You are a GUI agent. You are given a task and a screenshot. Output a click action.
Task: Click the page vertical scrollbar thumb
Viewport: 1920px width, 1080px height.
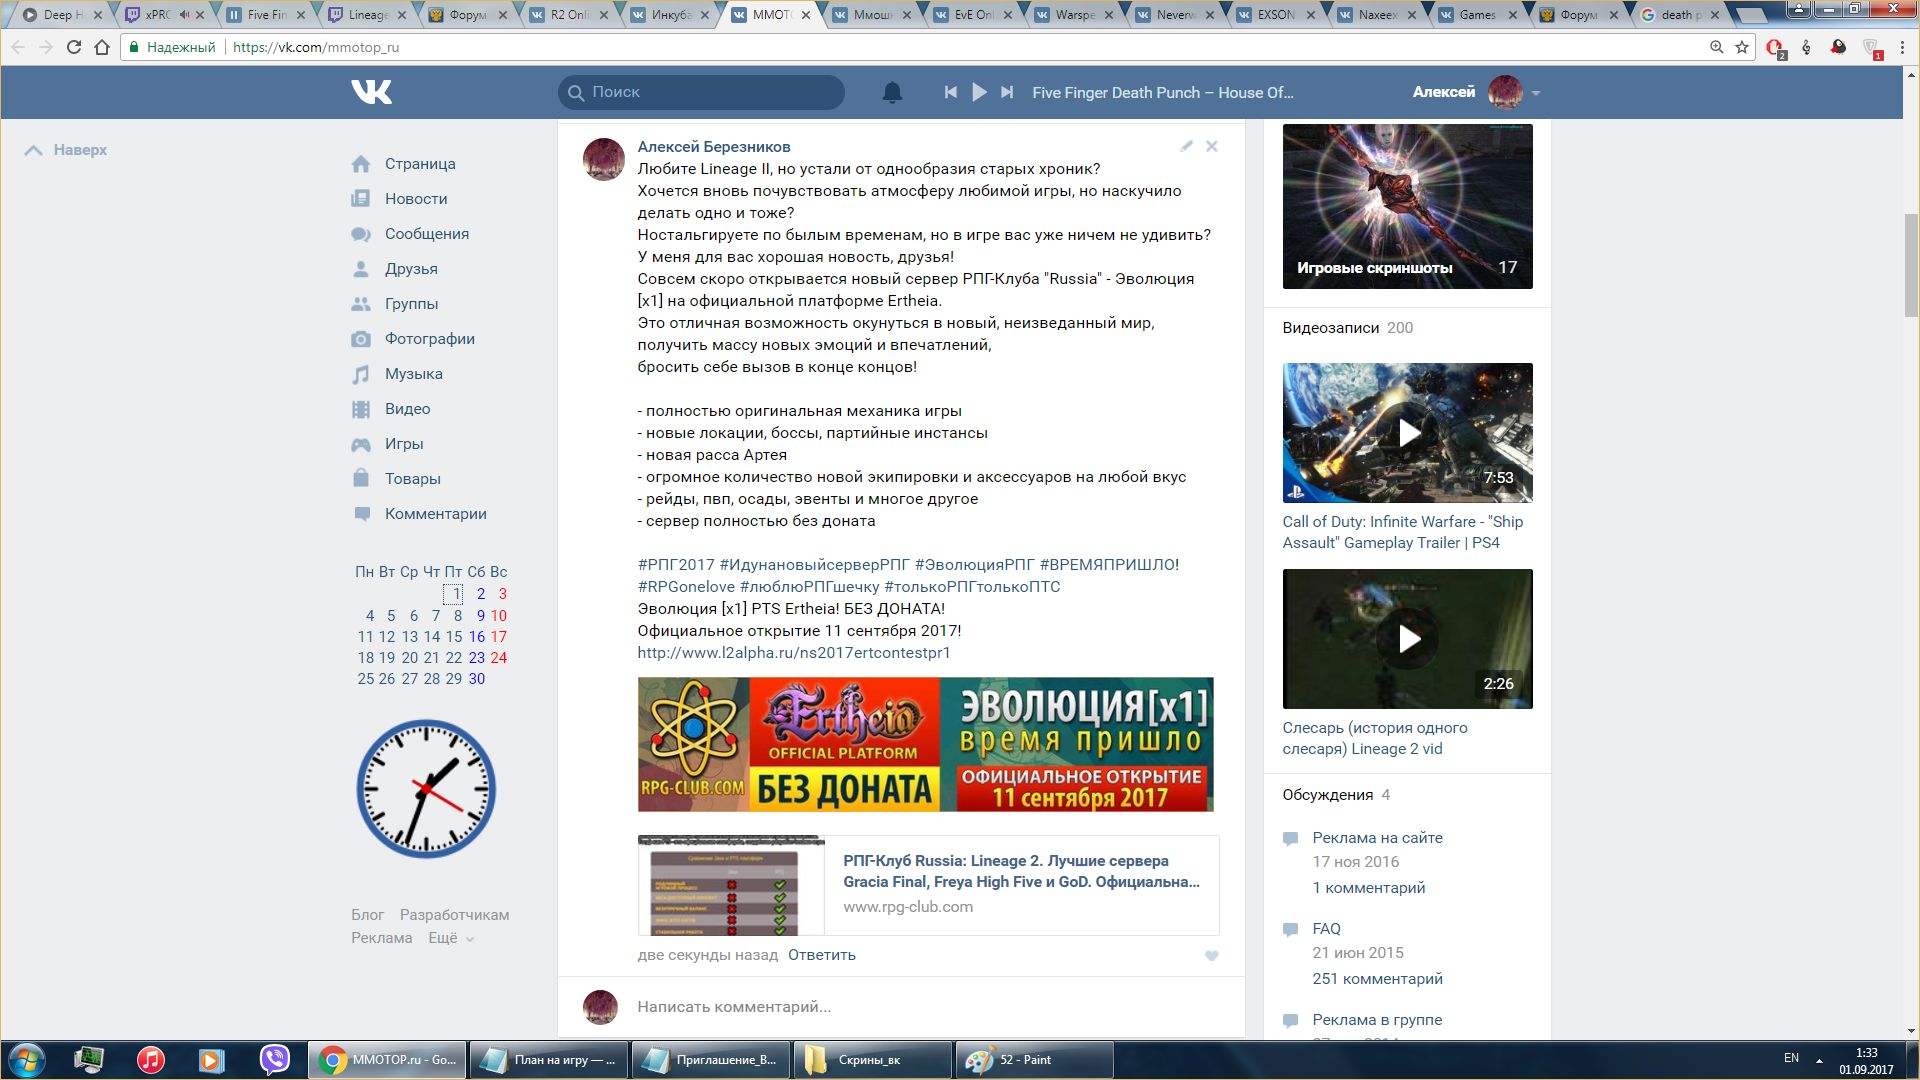point(1911,265)
